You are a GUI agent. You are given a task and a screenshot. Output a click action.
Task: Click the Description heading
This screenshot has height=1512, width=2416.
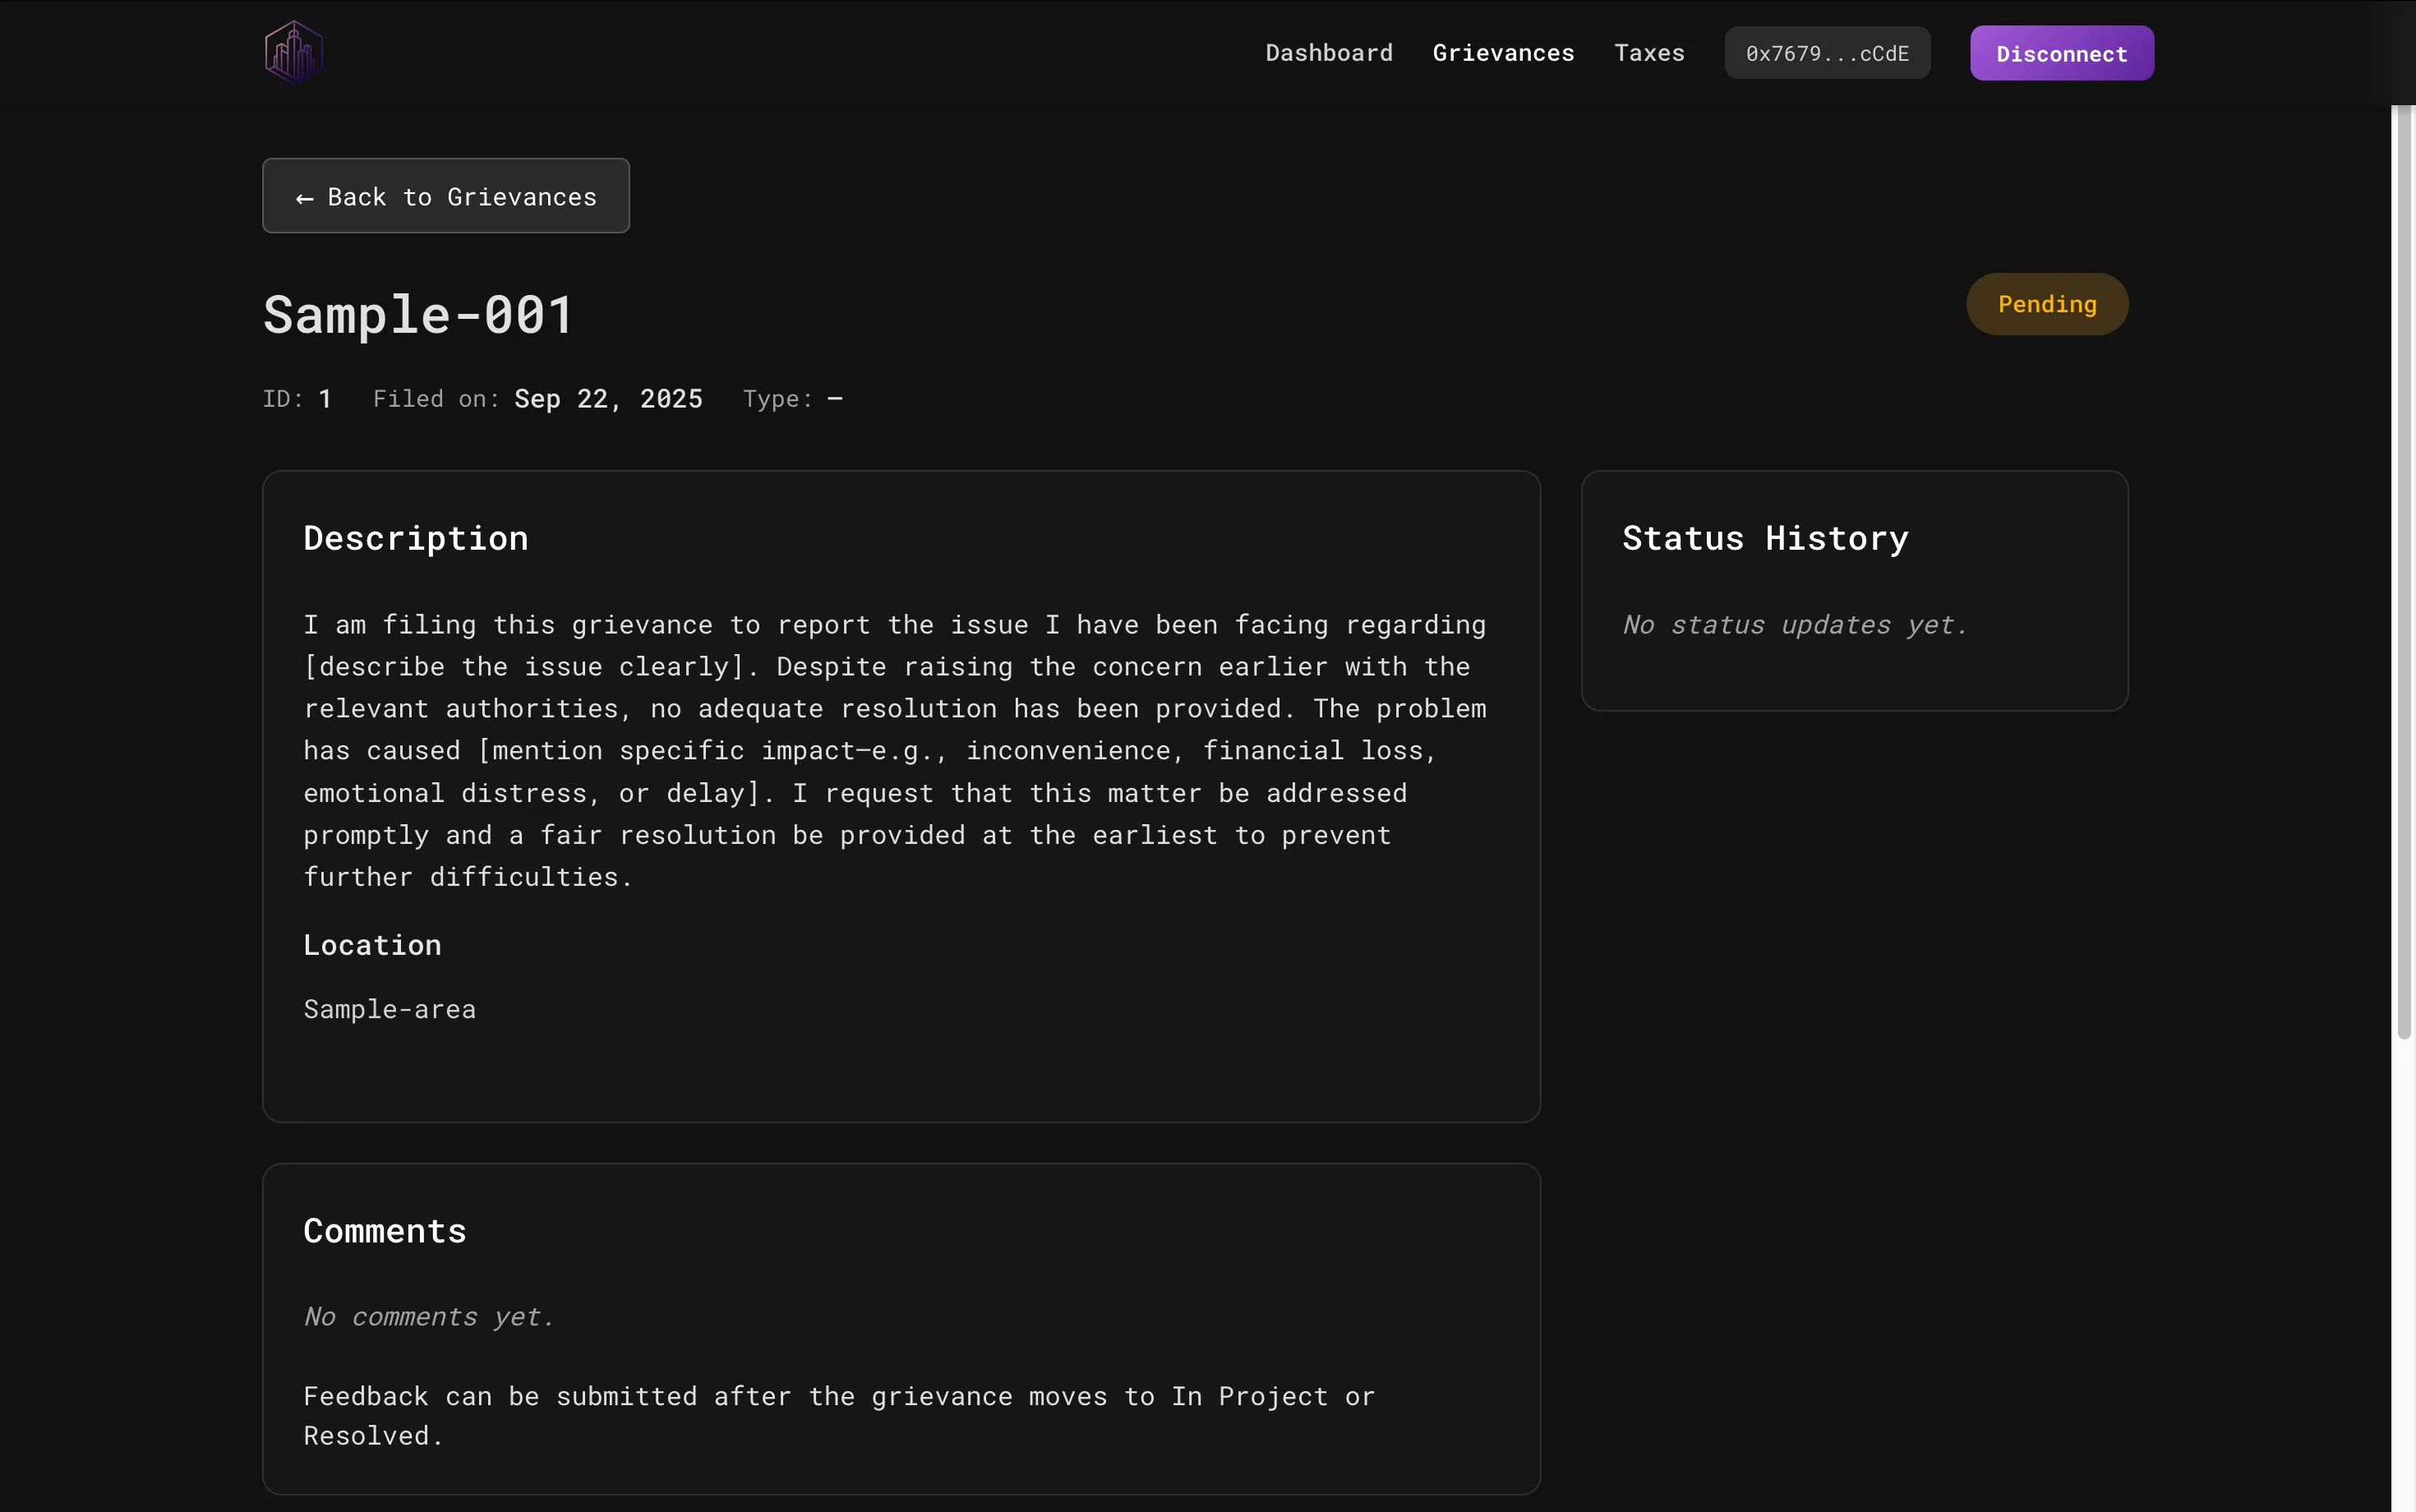click(415, 539)
